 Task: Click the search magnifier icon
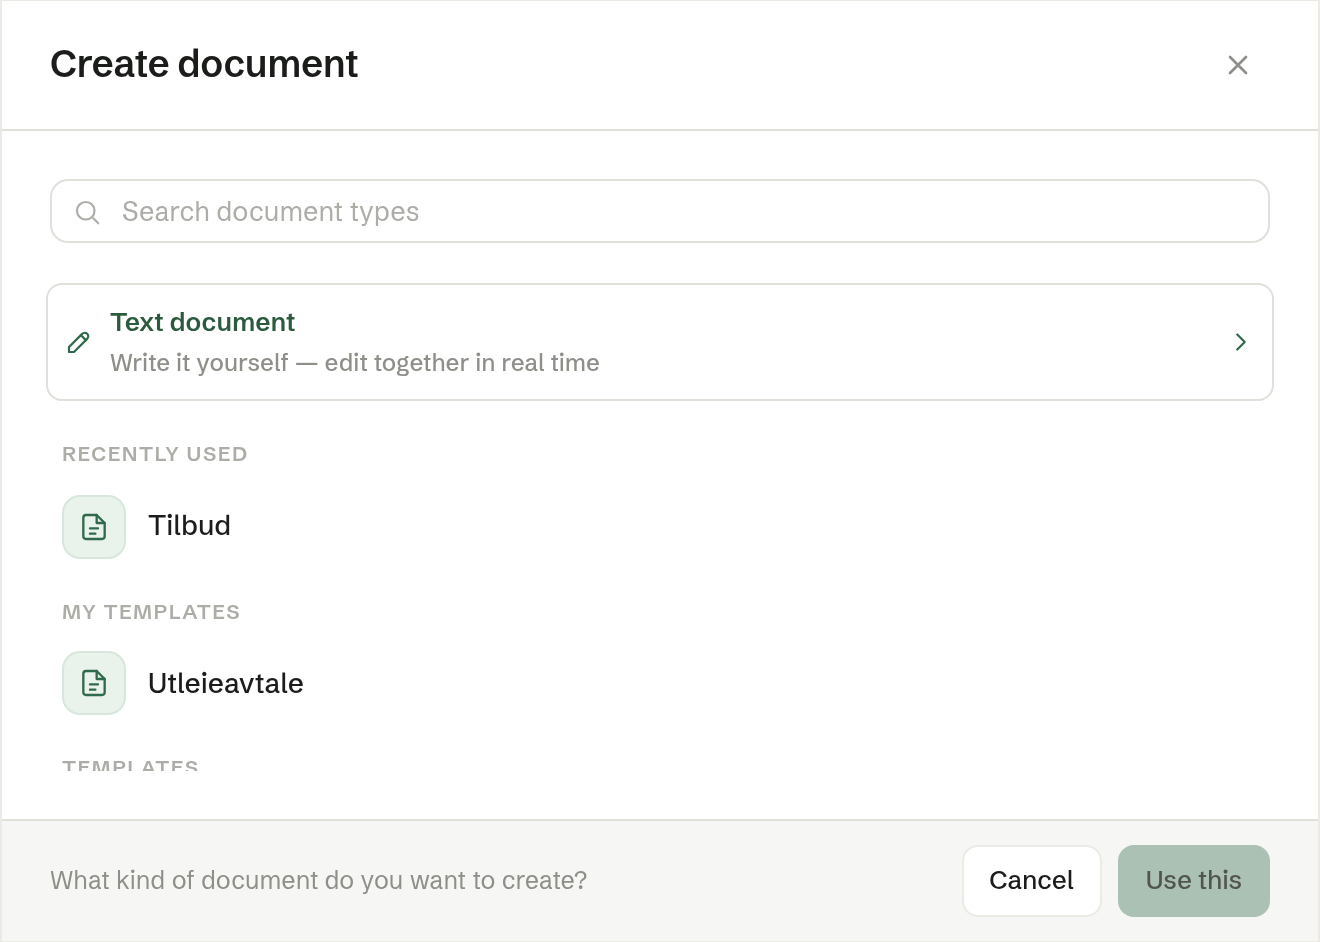[88, 212]
